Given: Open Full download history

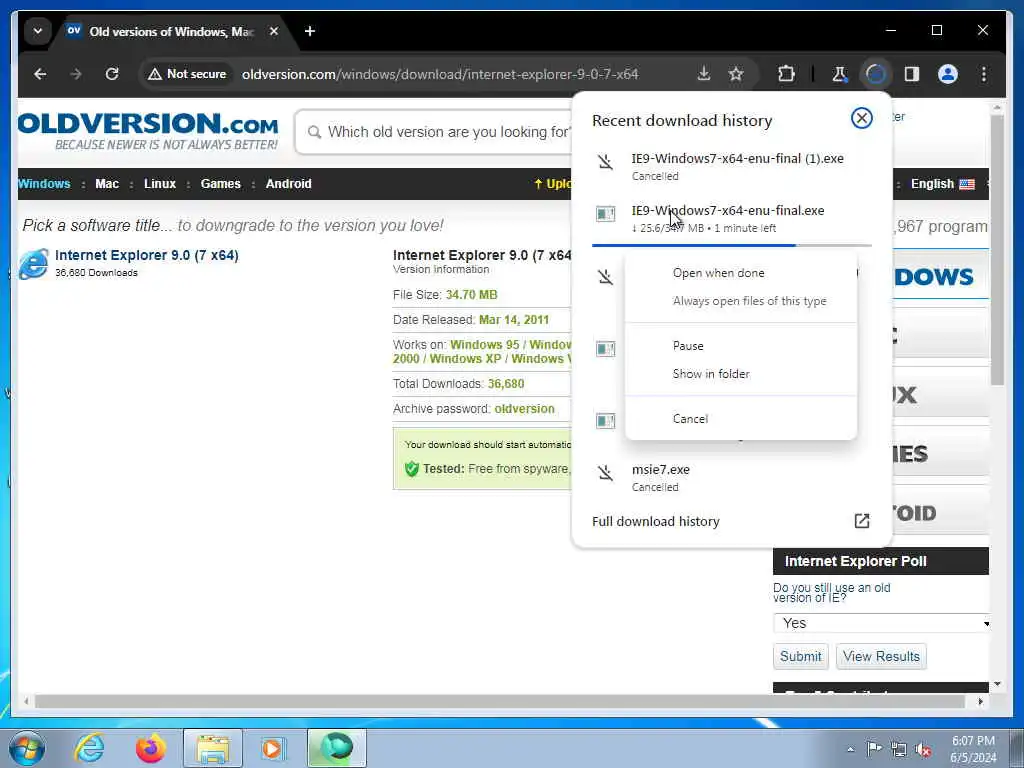Looking at the screenshot, I should [x=656, y=521].
